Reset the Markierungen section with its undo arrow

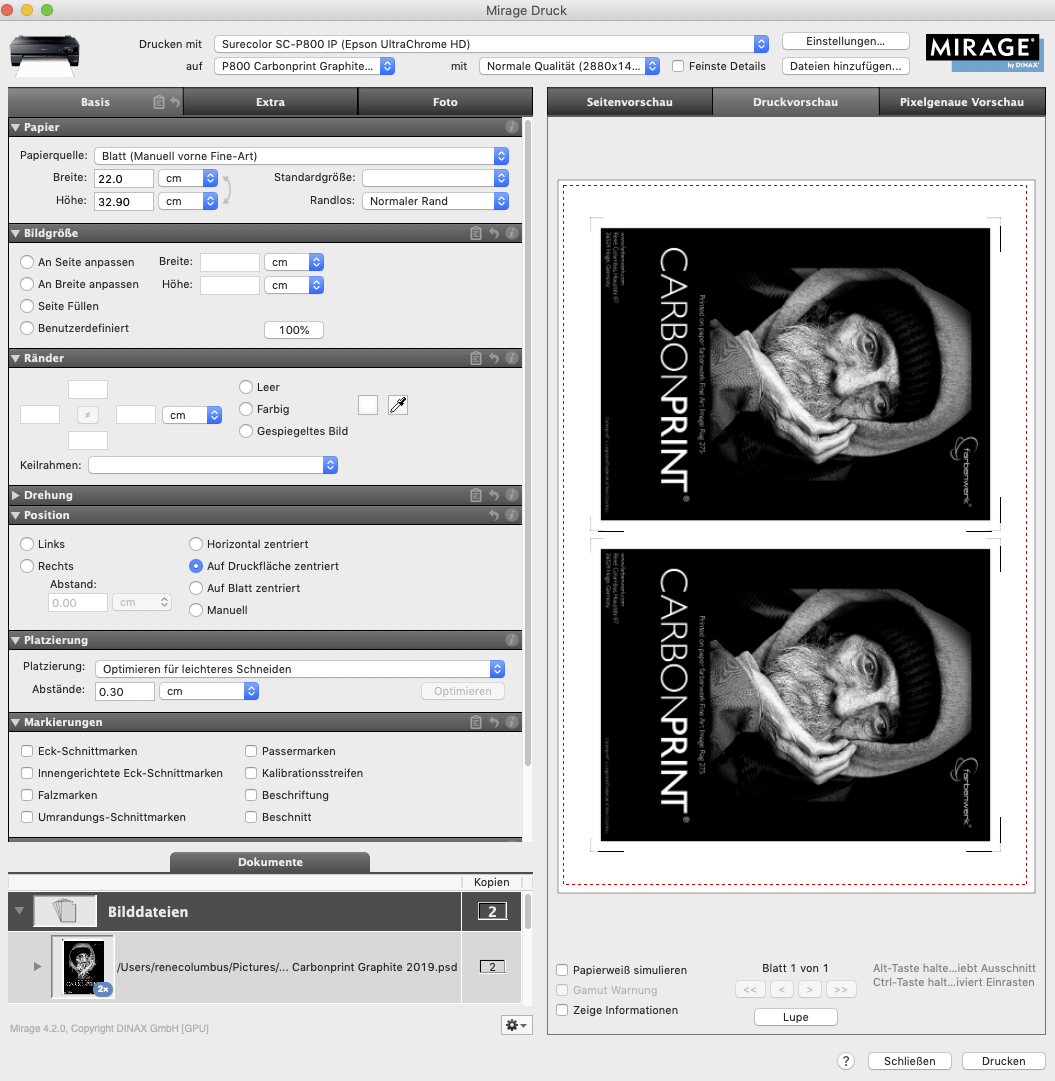pos(494,722)
